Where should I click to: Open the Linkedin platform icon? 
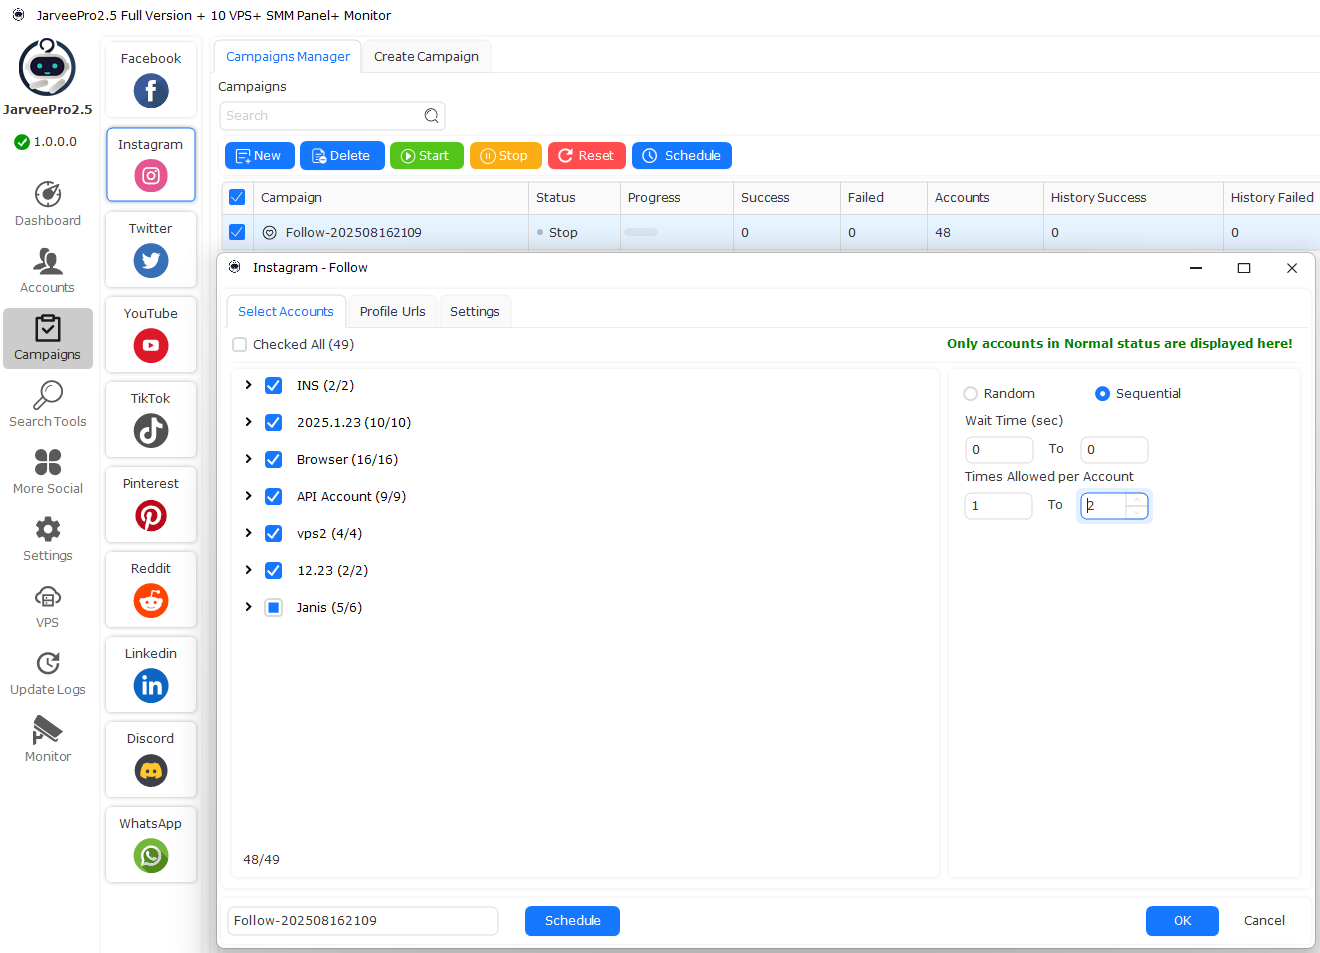151,686
